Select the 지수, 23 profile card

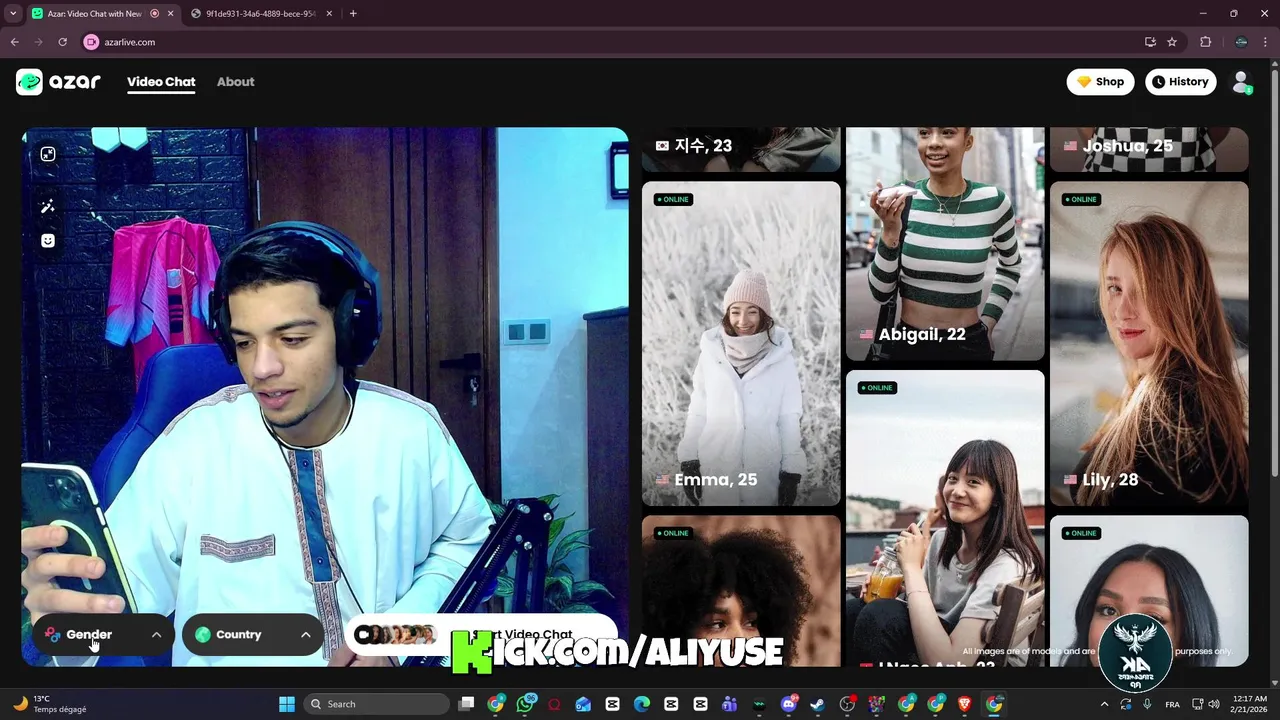741,149
